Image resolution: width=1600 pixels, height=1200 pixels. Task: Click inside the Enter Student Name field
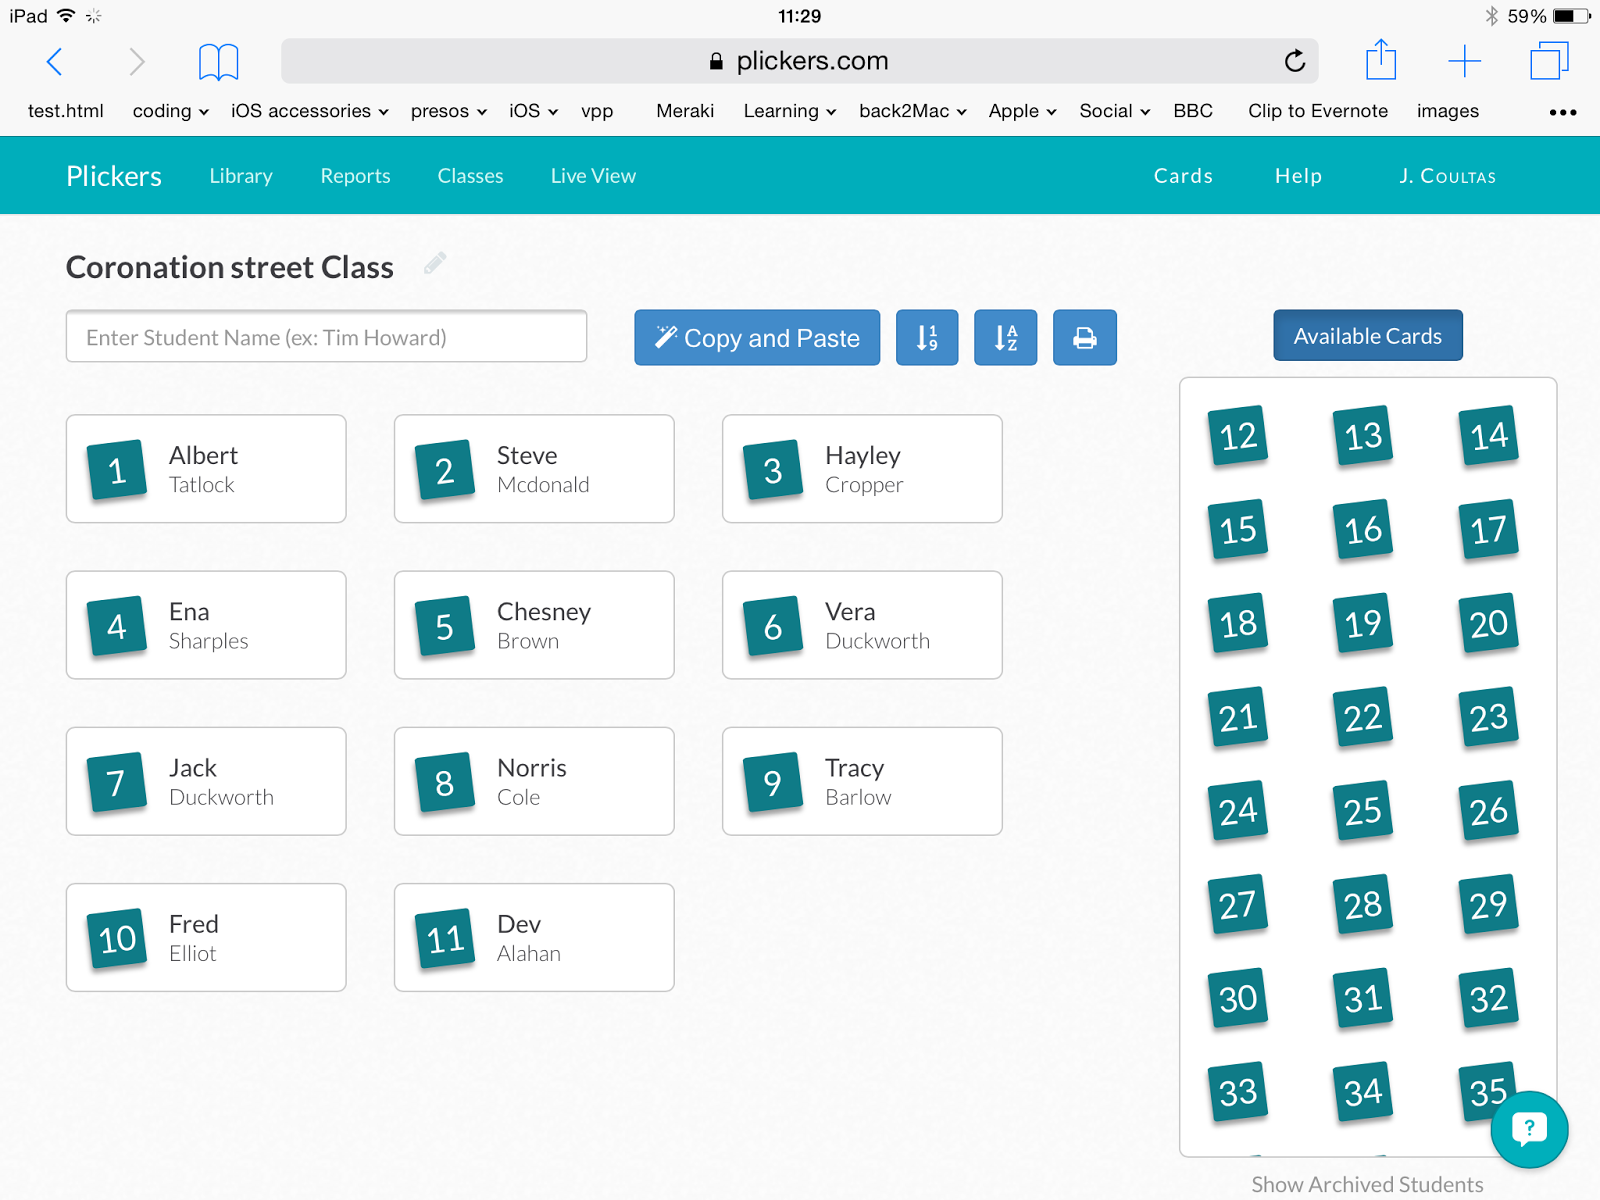click(x=326, y=337)
